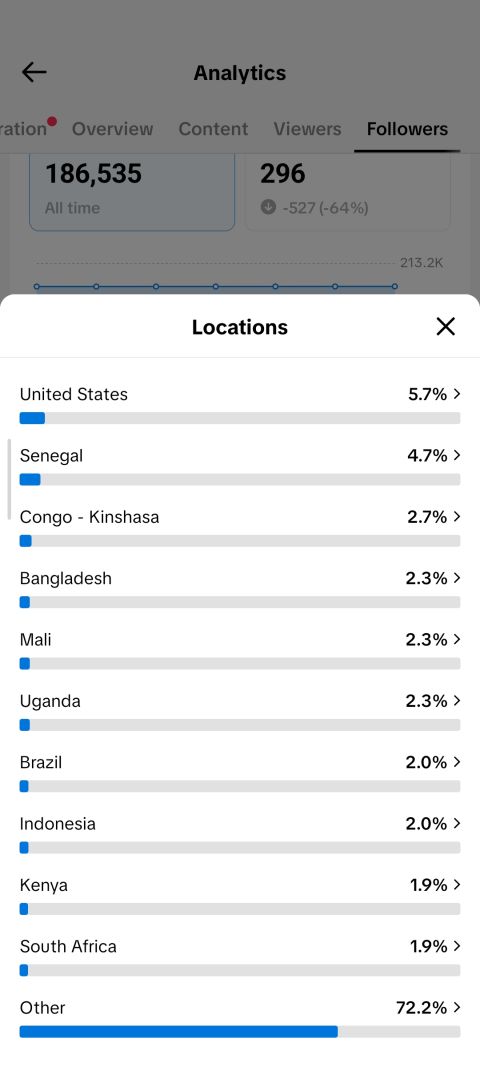Screen dimensions: 480x1067
Task: Select the Followers tab
Action: pos(407,129)
